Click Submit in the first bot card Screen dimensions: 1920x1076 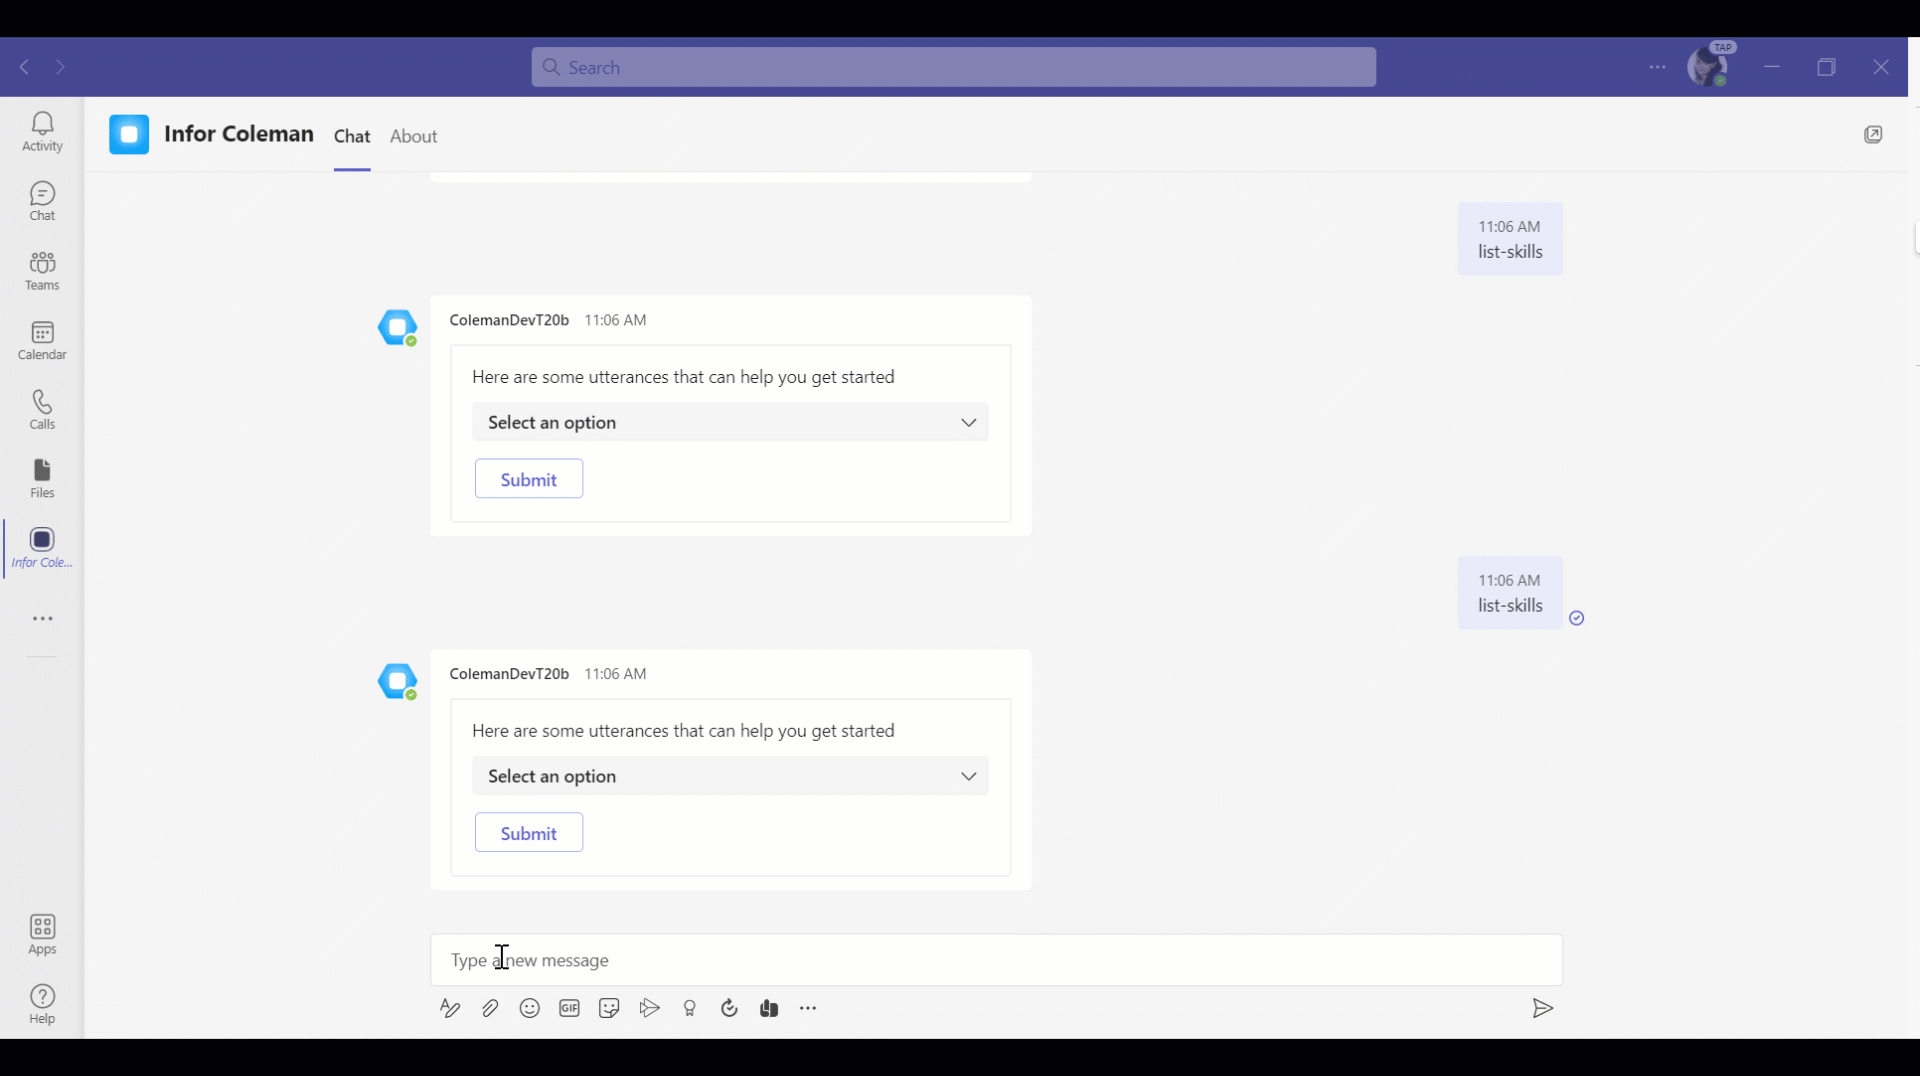[528, 479]
